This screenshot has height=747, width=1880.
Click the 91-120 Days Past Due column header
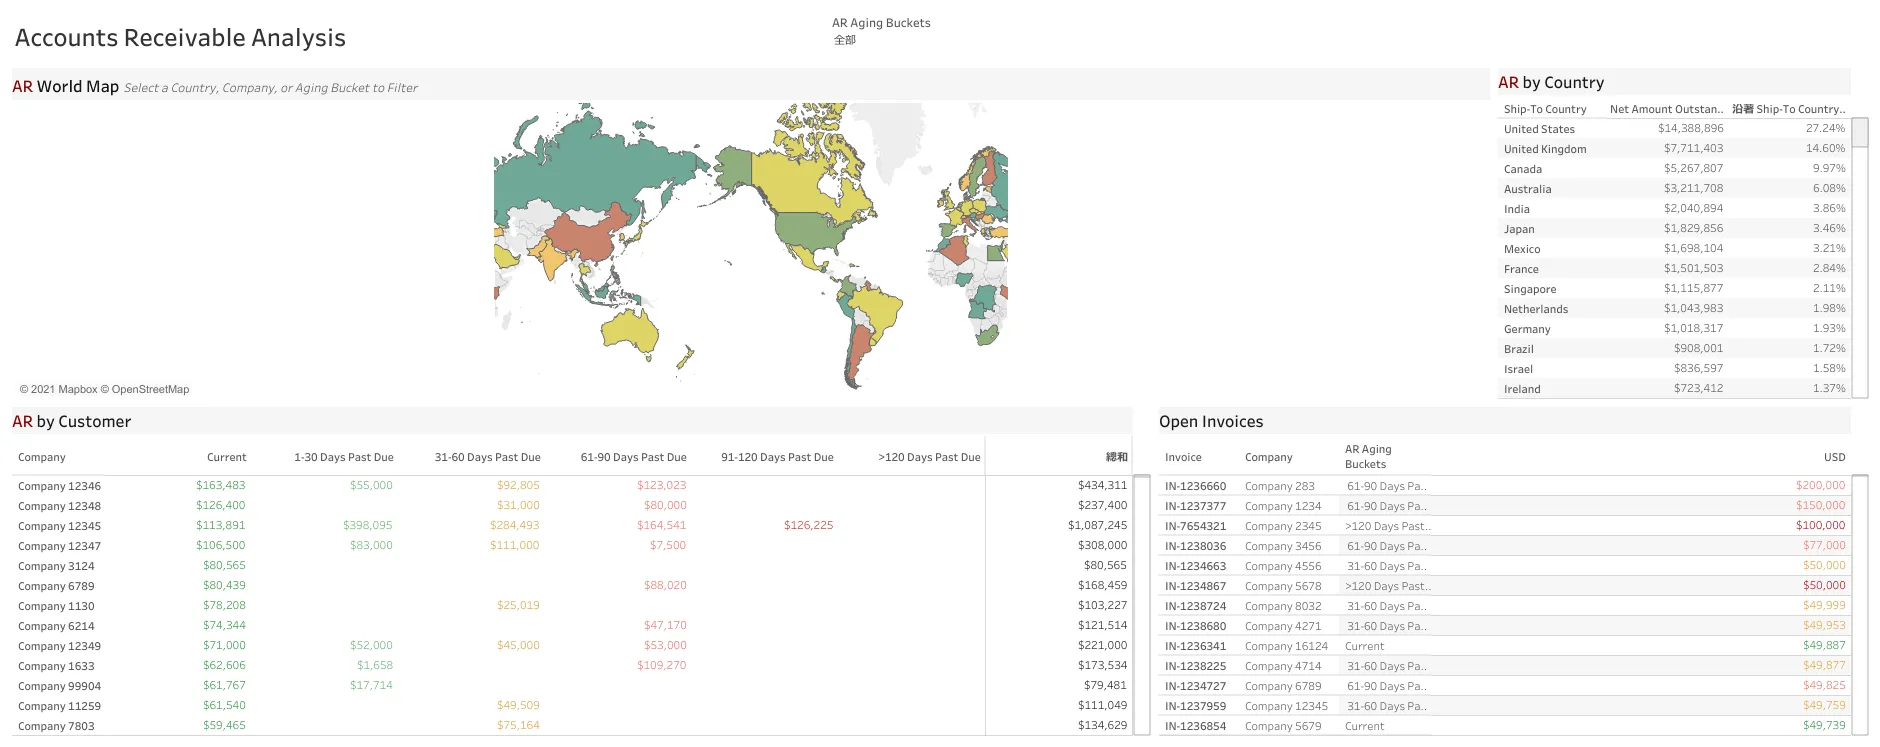click(x=777, y=457)
